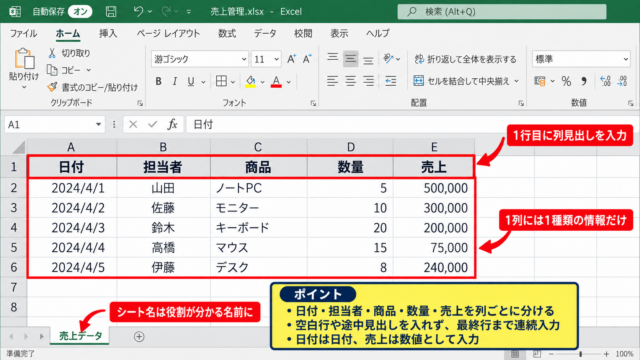Open the Undo history dropdown arrow
This screenshot has width=640, height=360.
(x=150, y=12)
